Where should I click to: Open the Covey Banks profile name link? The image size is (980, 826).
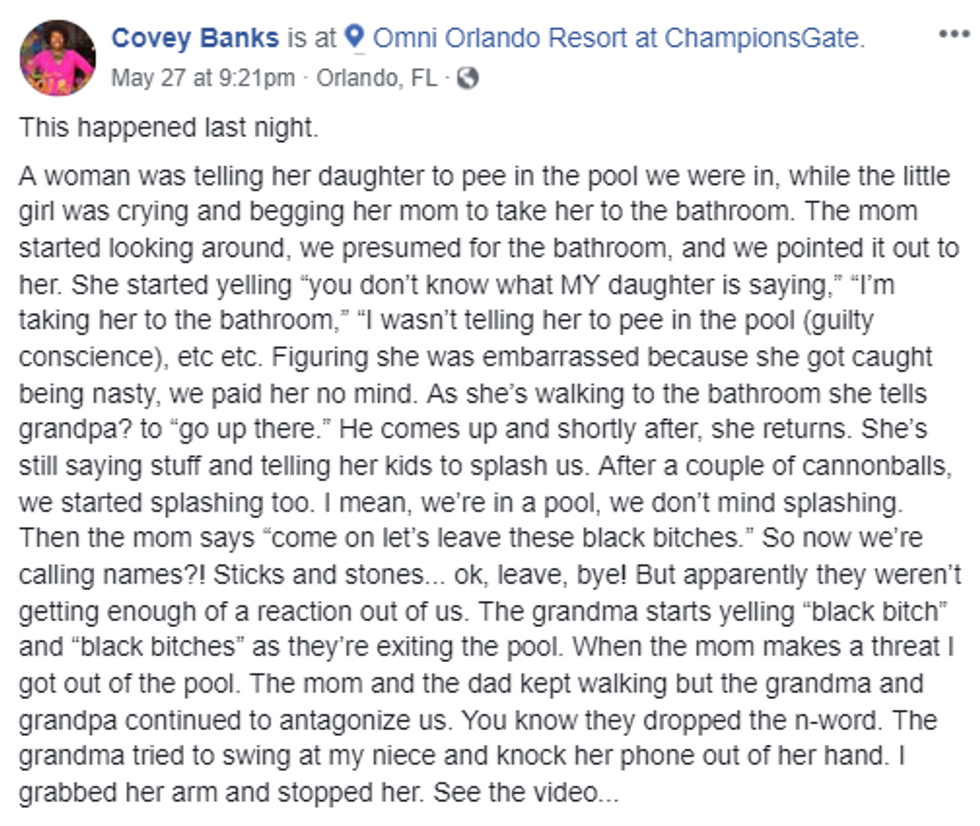click(x=195, y=38)
